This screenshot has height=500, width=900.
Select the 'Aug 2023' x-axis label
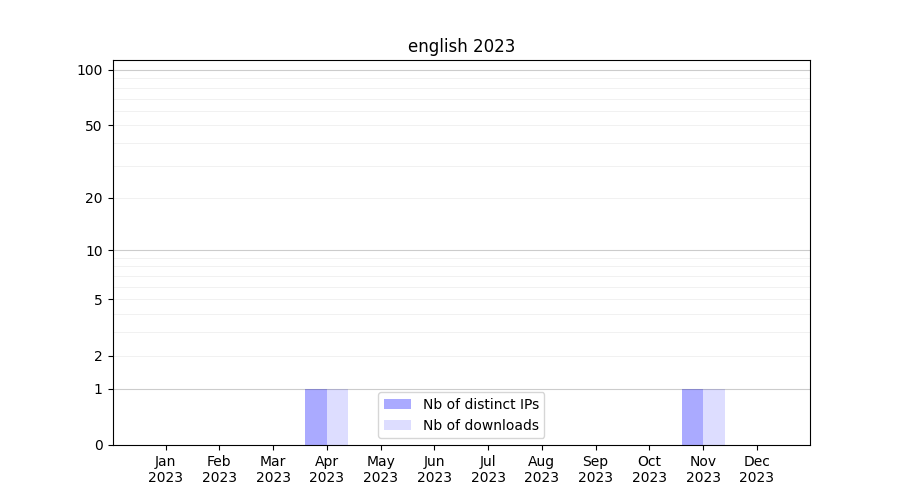tap(542, 469)
